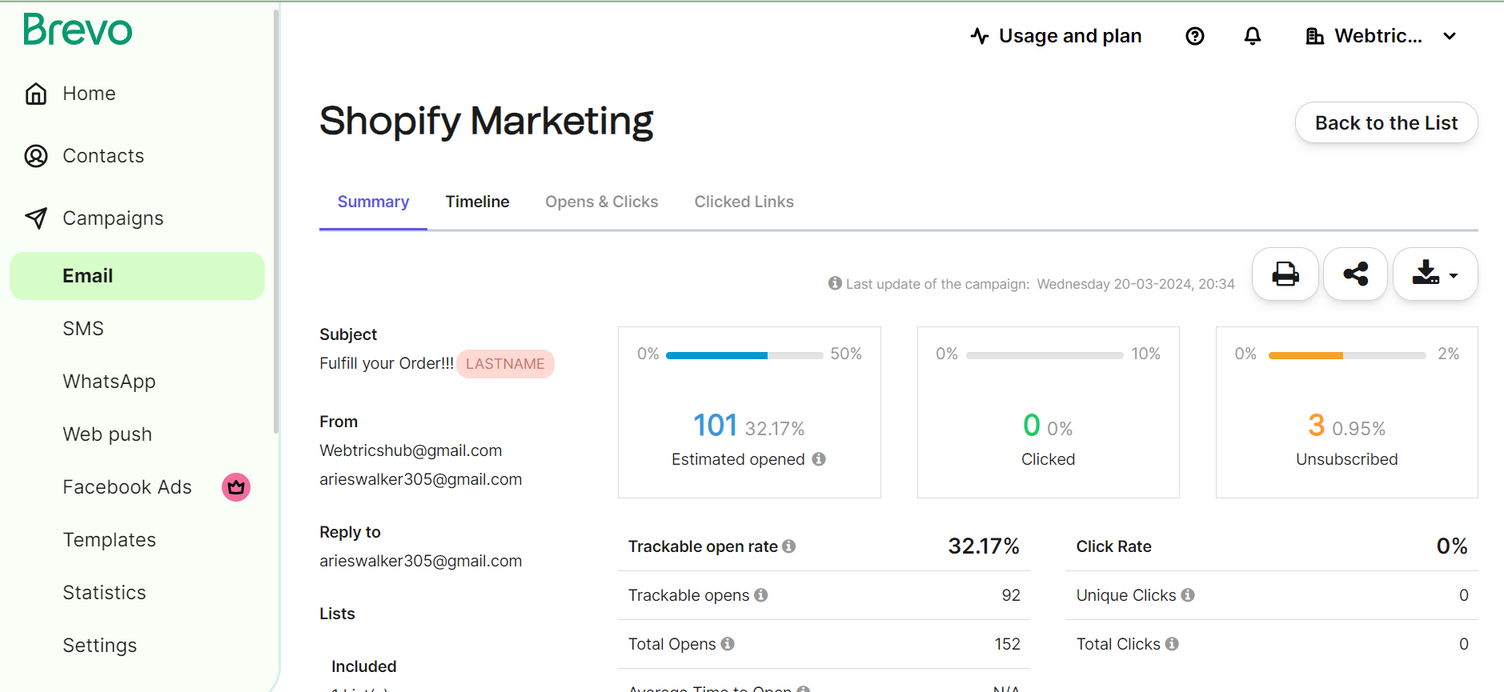The image size is (1504, 692).
Task: Click info icon beside Unique Clicks
Action: pos(1188,595)
